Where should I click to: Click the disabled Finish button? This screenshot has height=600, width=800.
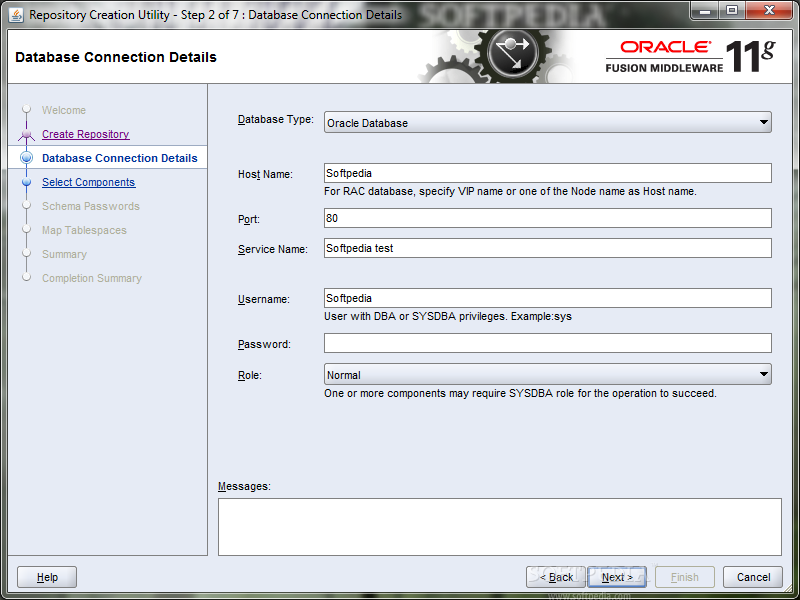click(x=685, y=577)
